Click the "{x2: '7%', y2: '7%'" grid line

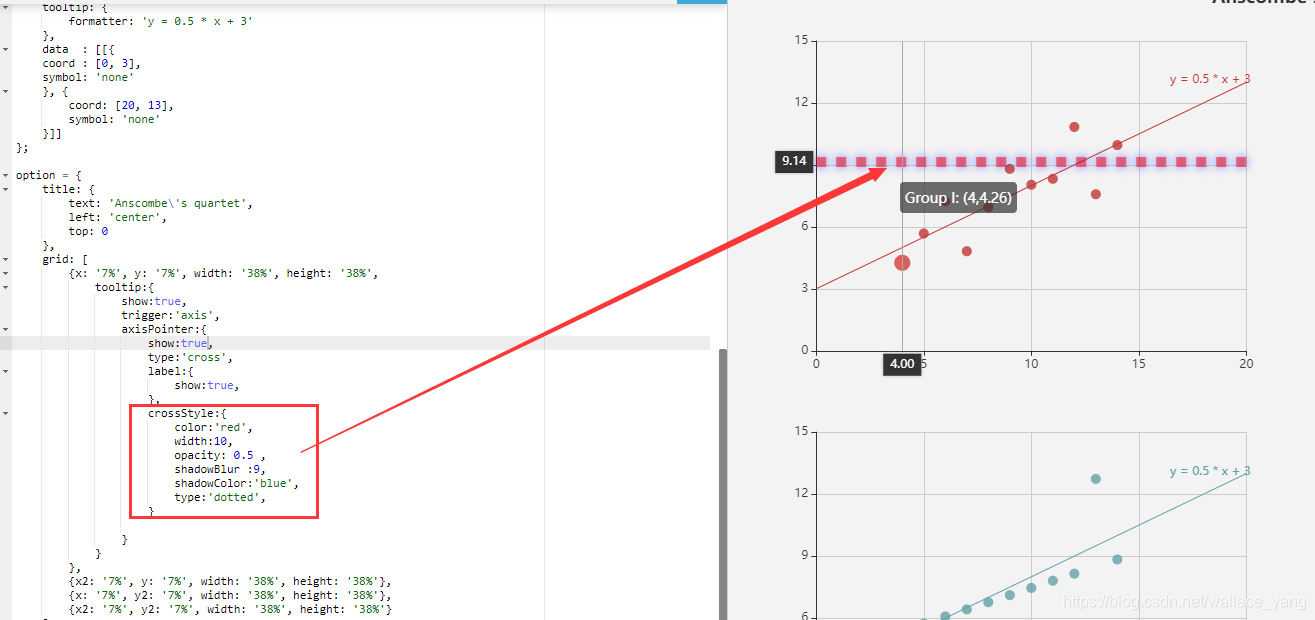tap(230, 609)
